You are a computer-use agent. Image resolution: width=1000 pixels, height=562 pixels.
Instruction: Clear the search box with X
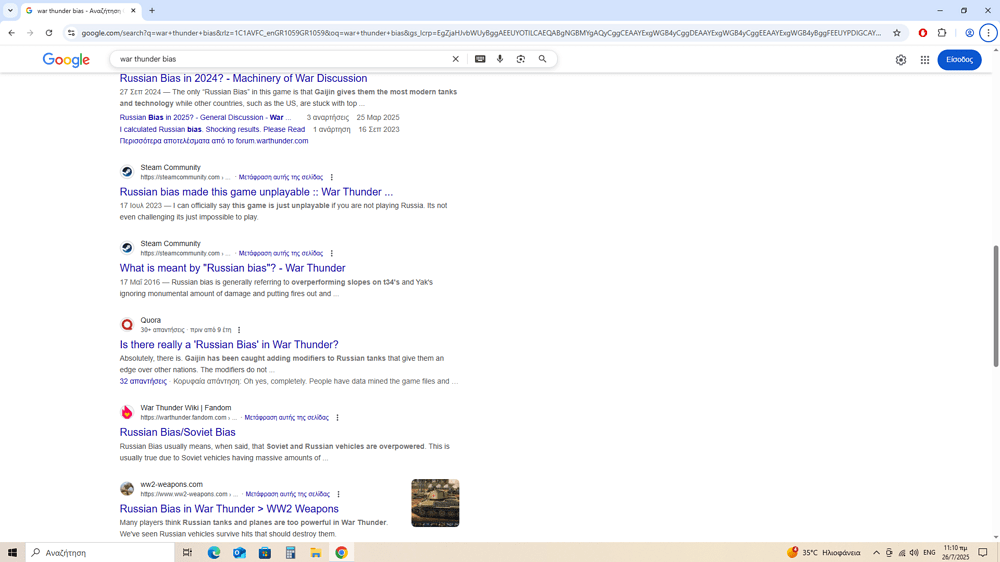point(455,59)
